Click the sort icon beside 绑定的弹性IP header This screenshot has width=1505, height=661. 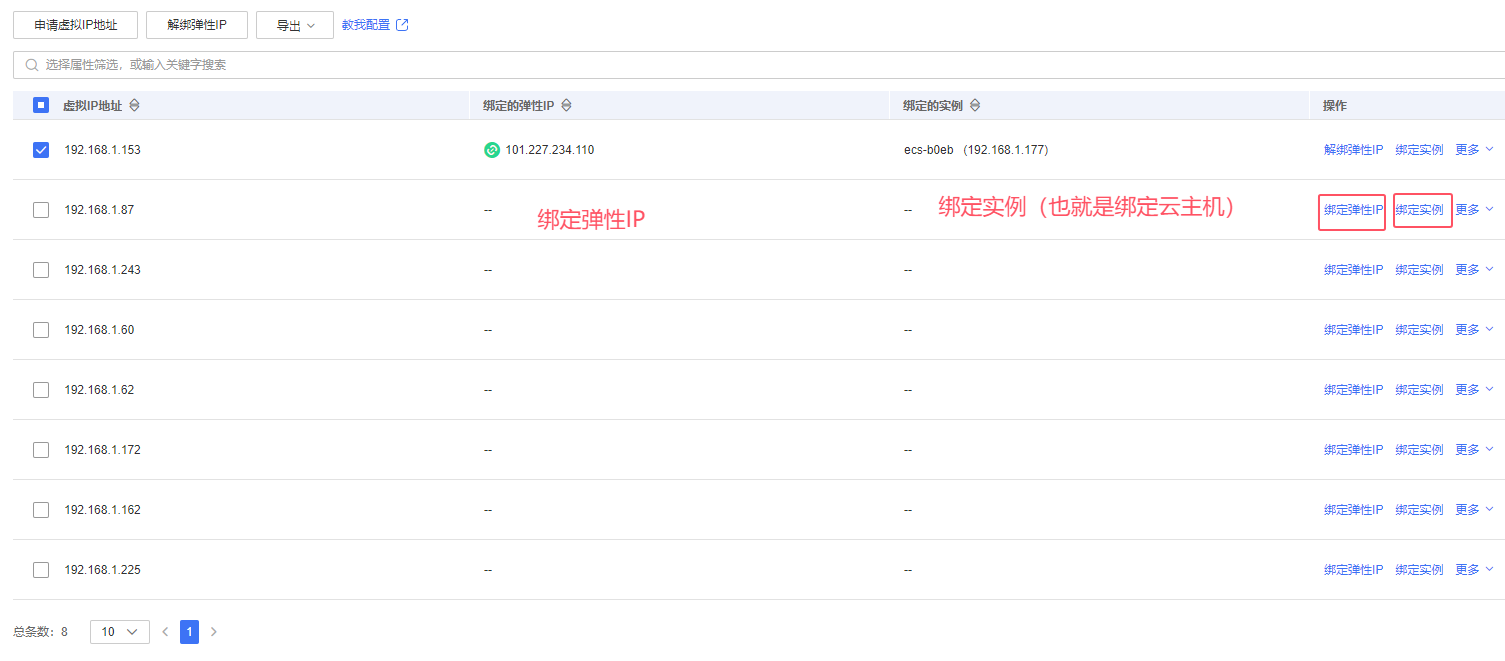566,106
